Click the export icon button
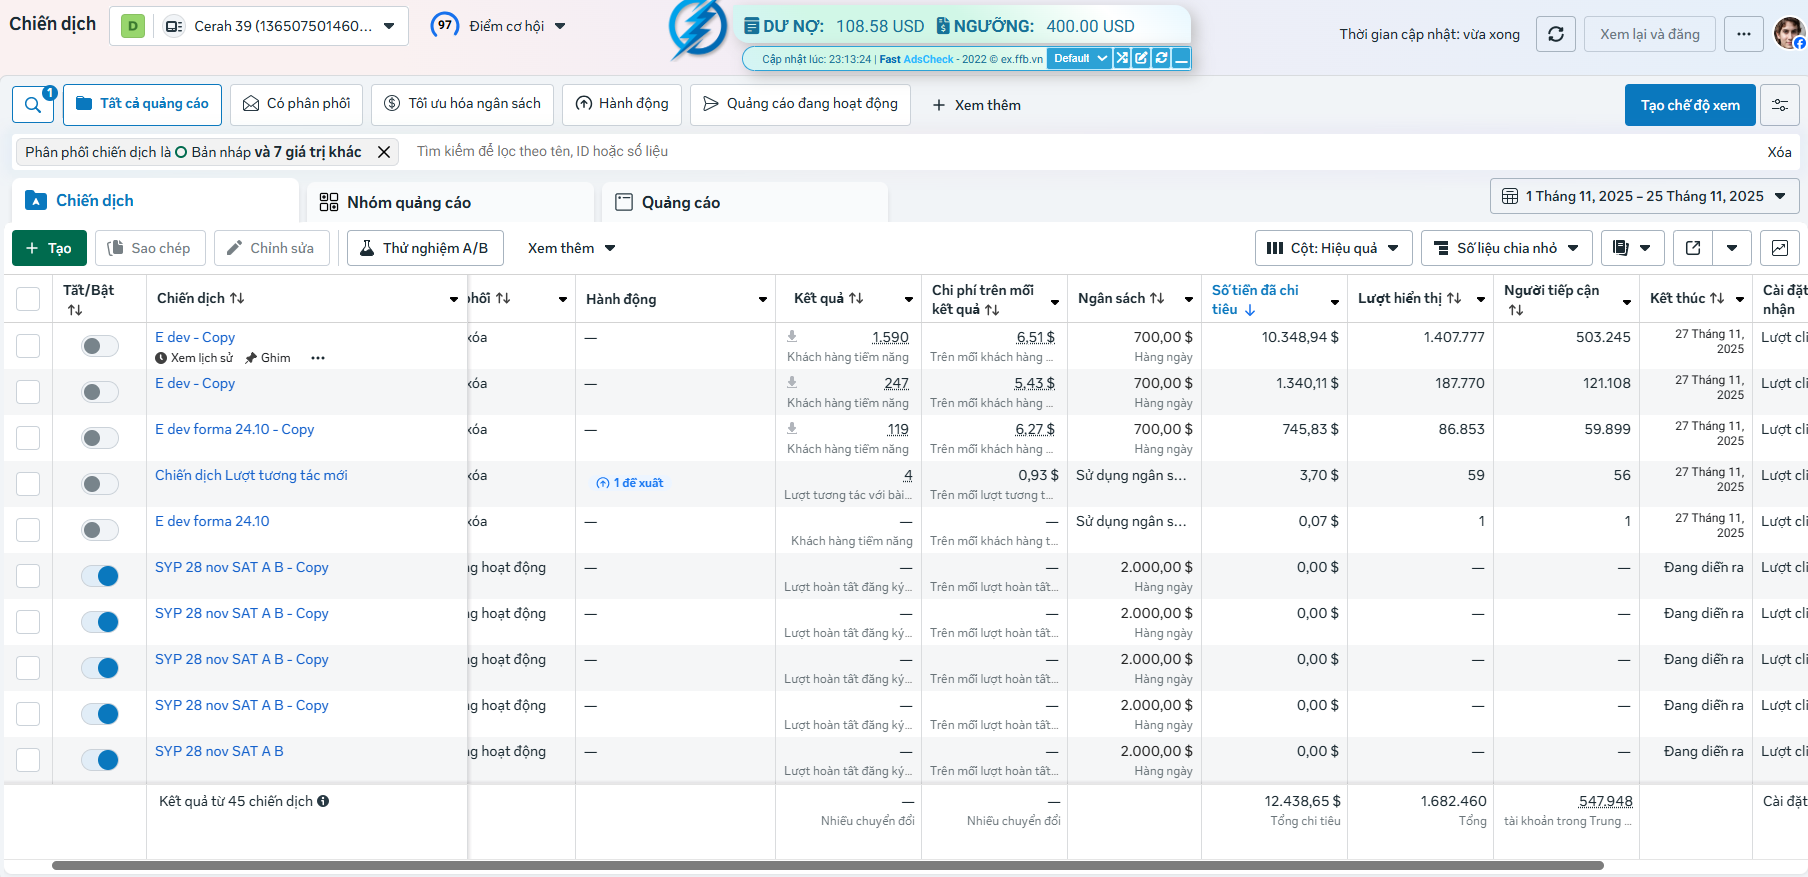 (1693, 248)
